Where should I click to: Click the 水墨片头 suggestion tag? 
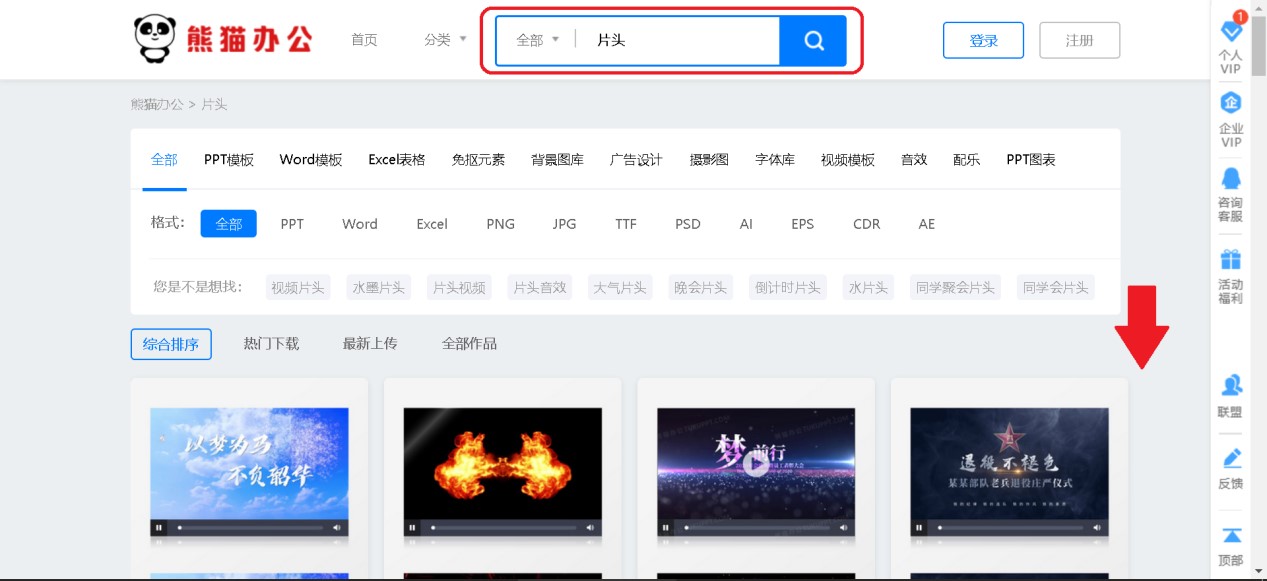pos(379,288)
